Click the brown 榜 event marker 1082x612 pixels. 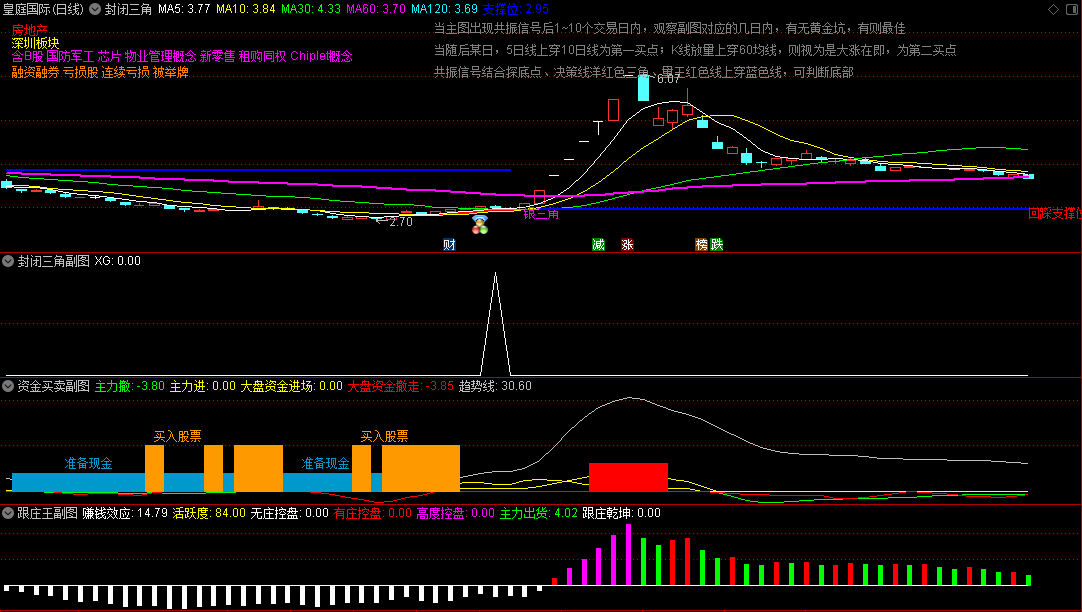pos(702,245)
